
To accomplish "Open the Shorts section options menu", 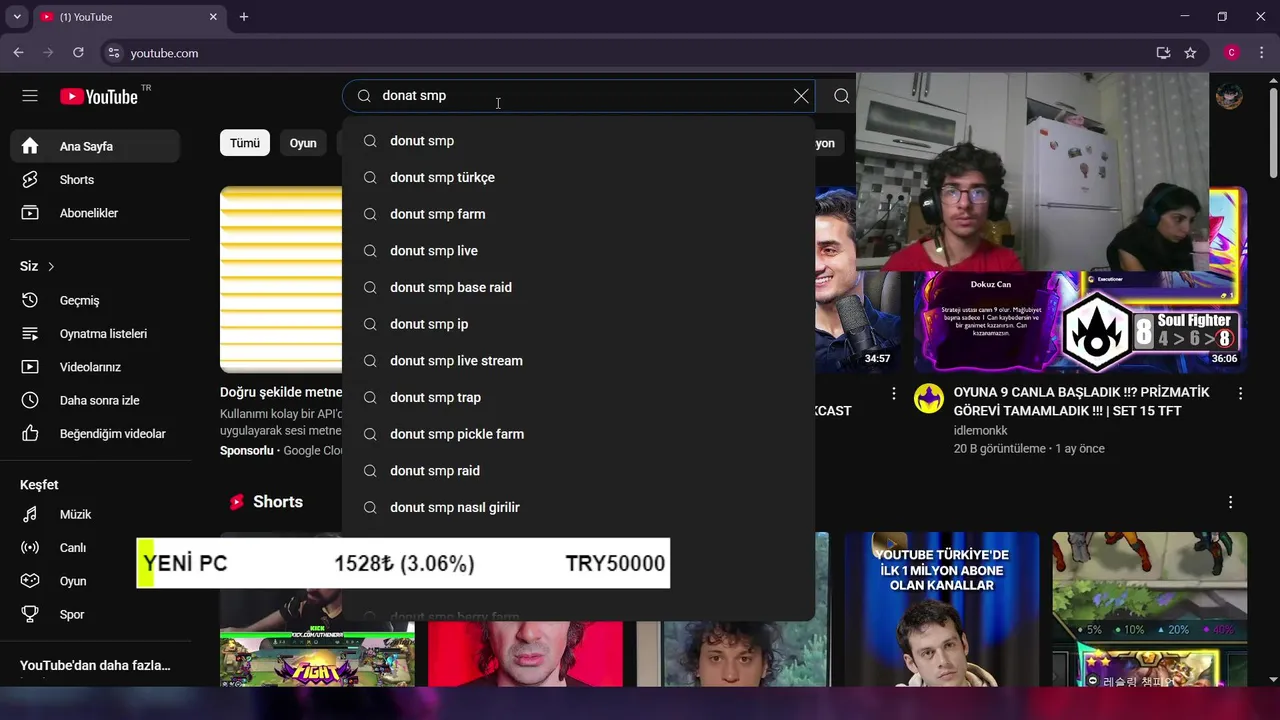I will (x=1231, y=502).
